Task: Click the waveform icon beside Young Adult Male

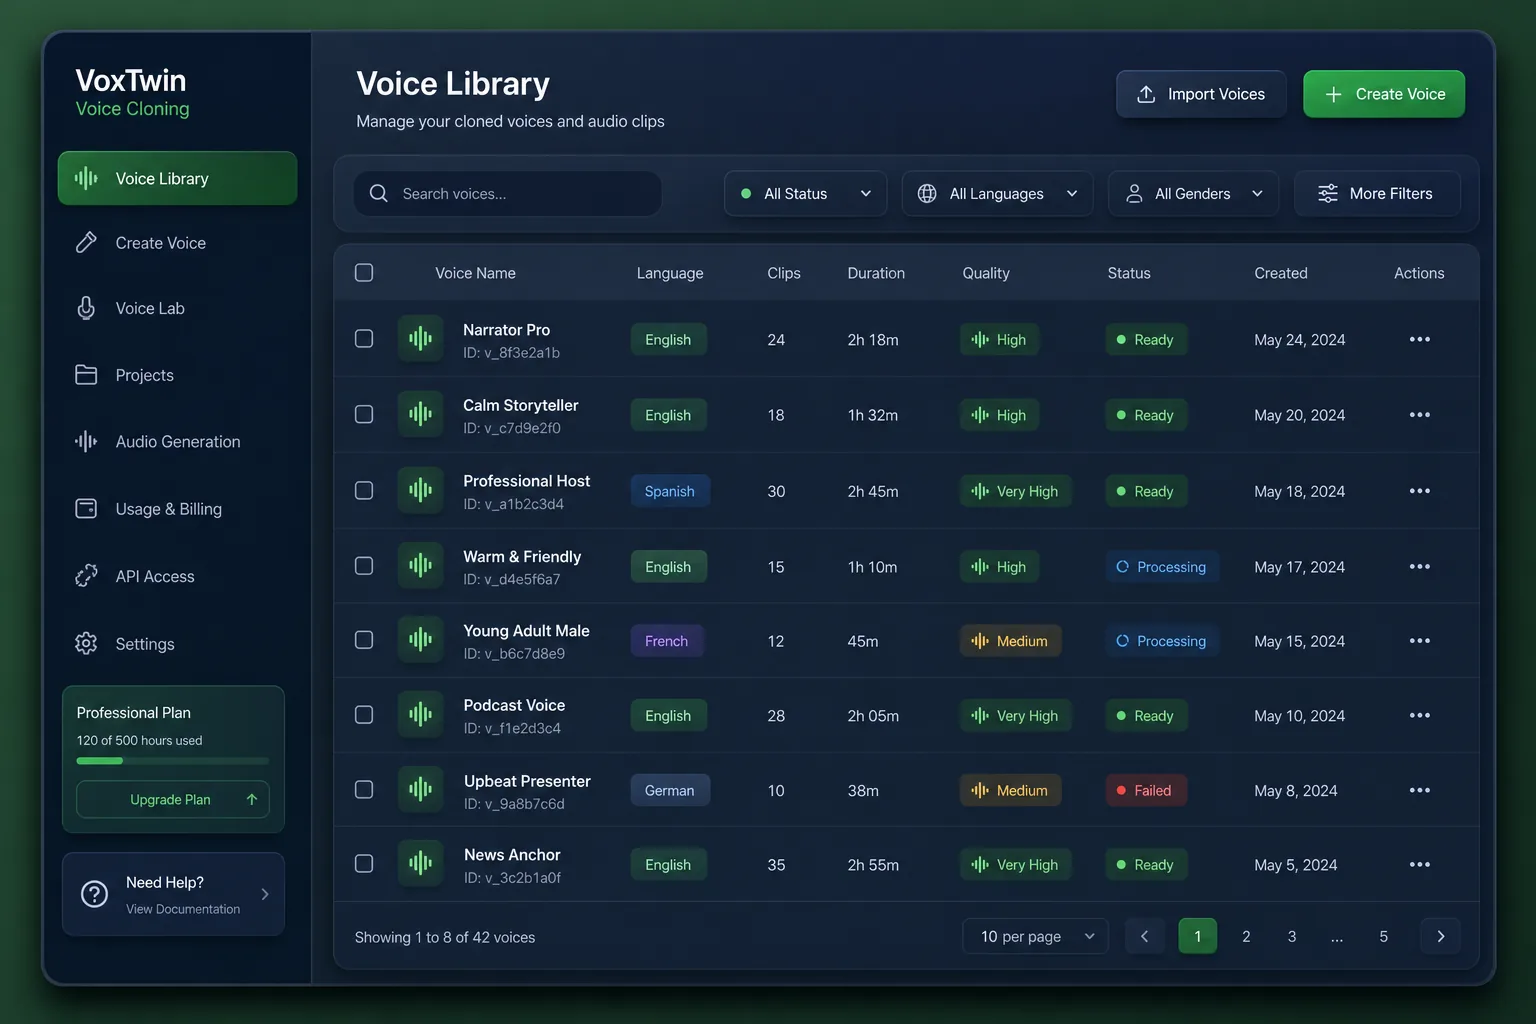Action: (x=421, y=640)
